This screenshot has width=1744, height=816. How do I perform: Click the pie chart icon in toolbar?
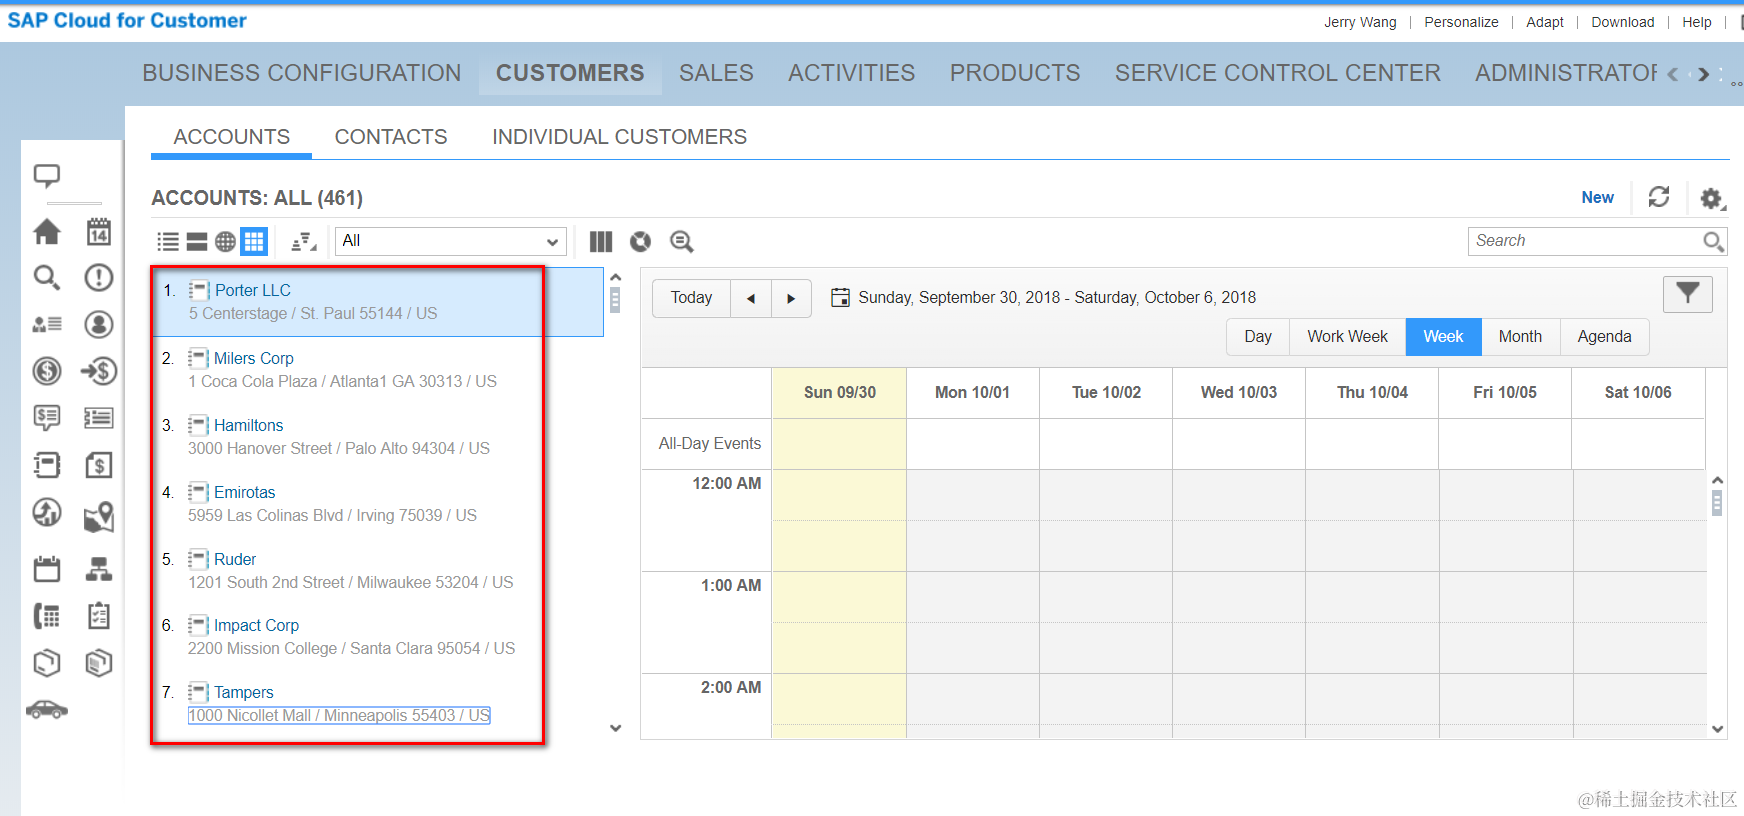click(x=640, y=241)
